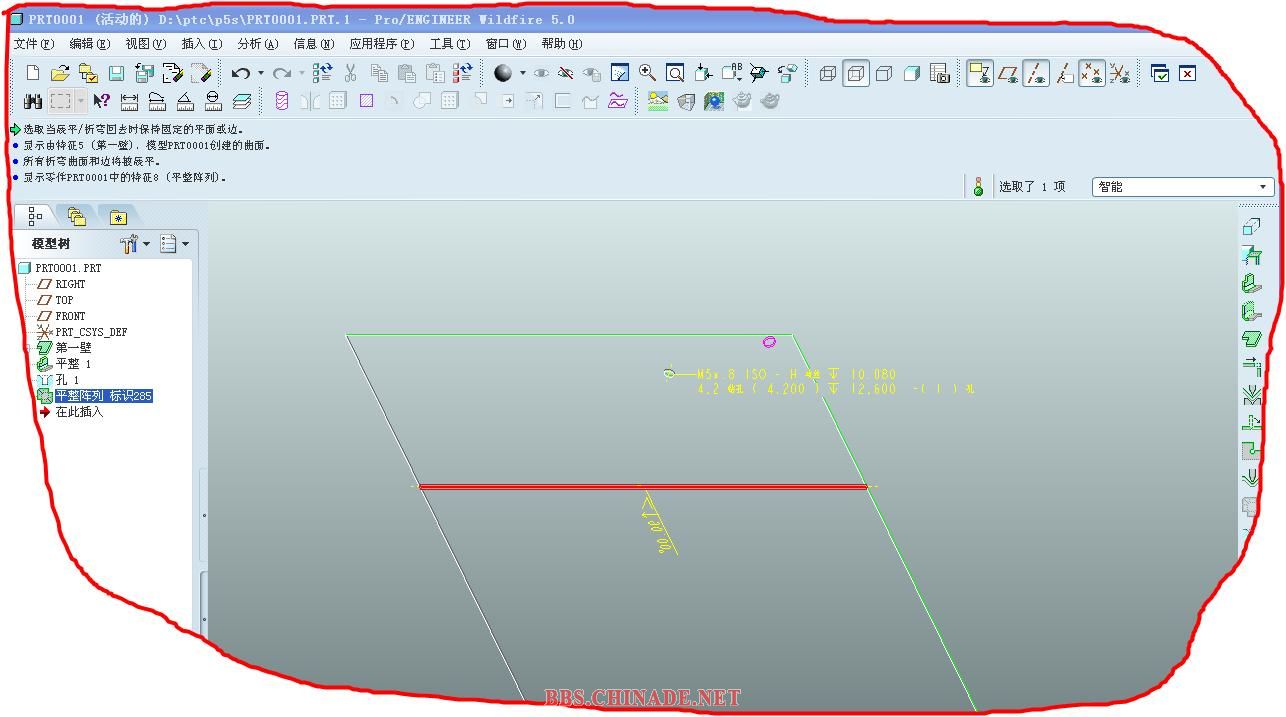Create a new file with the blank page icon
The width and height of the screenshot is (1286, 717).
(33, 73)
